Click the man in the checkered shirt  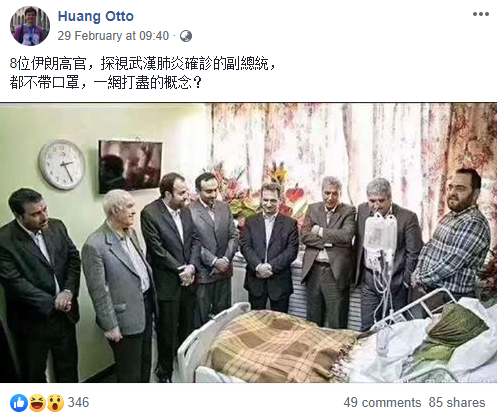452,237
